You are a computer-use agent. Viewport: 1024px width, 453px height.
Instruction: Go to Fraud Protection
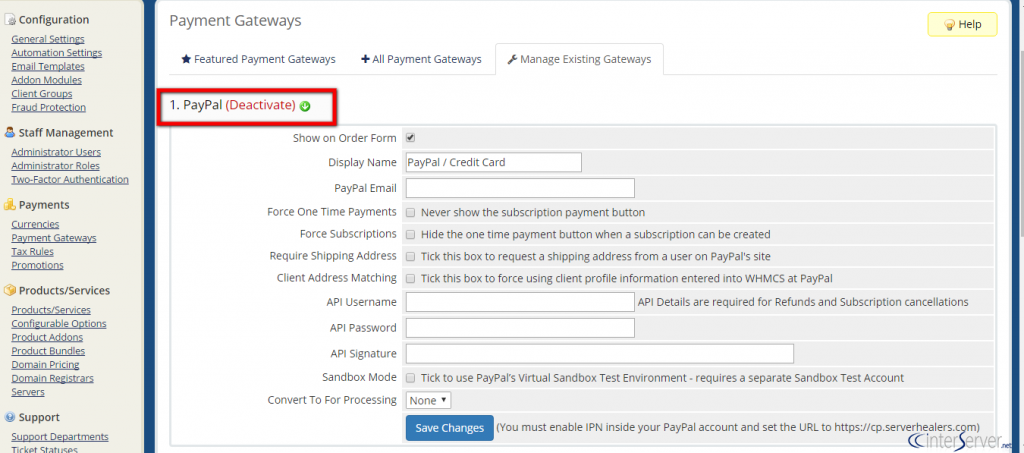(48, 108)
